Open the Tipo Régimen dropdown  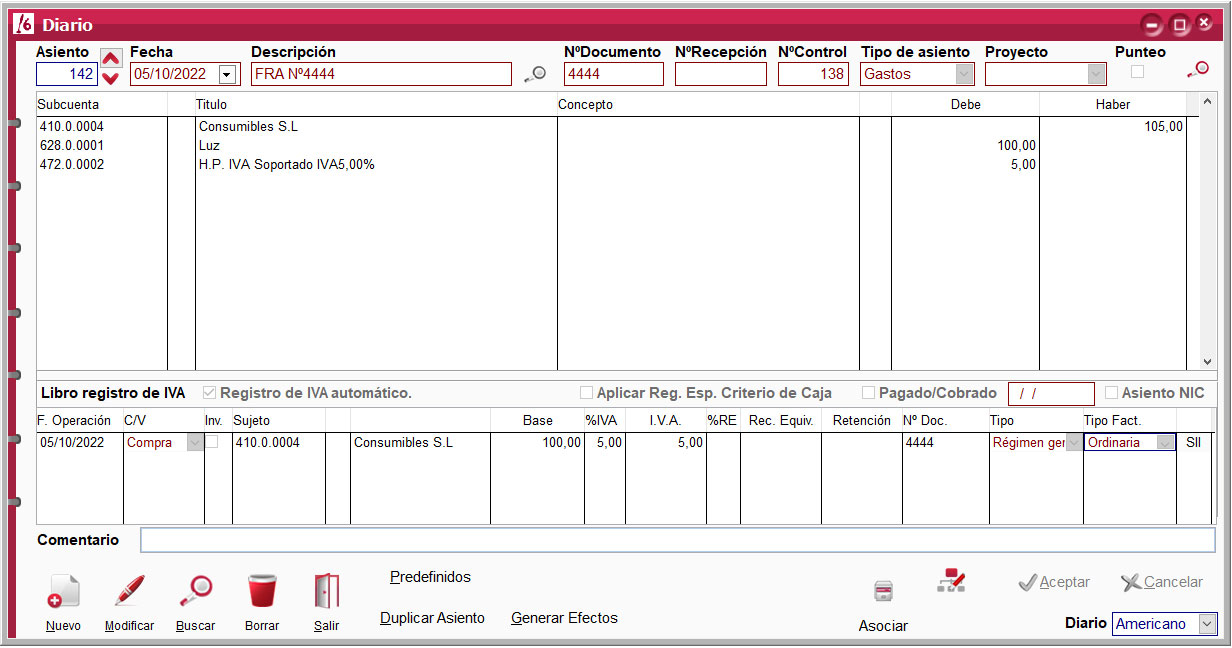click(x=1074, y=443)
